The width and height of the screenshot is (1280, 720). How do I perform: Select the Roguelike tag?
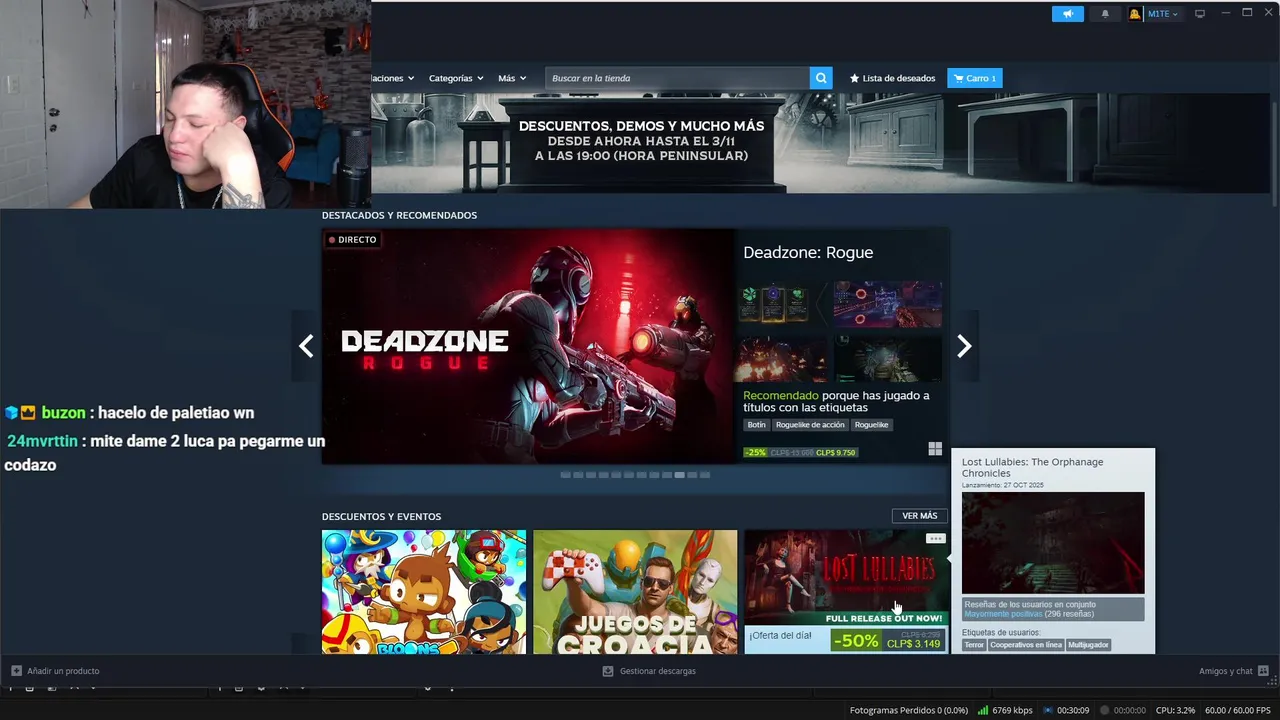[x=871, y=425]
